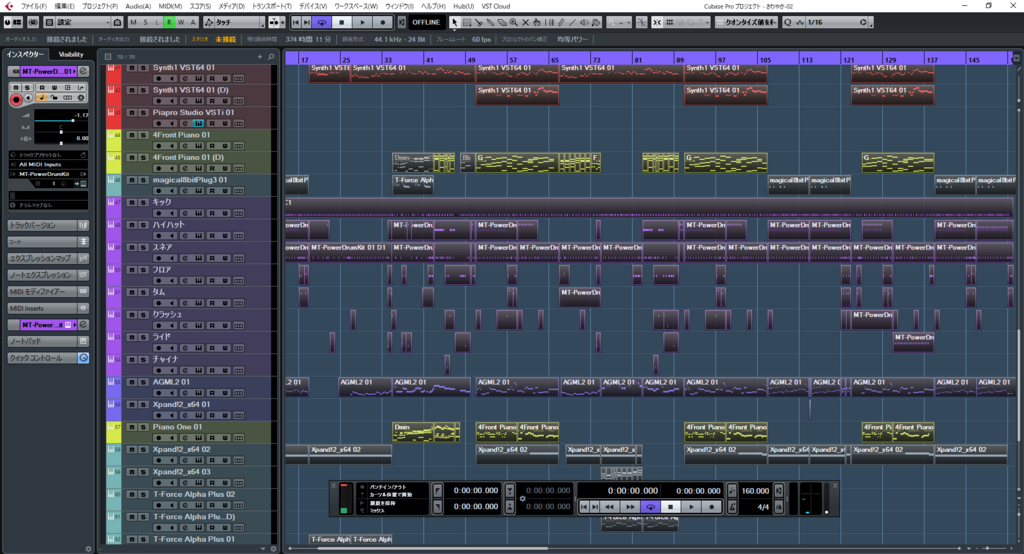Open the MIDI(M) menu
Screen dimensions: 1024x554
click(170, 6)
